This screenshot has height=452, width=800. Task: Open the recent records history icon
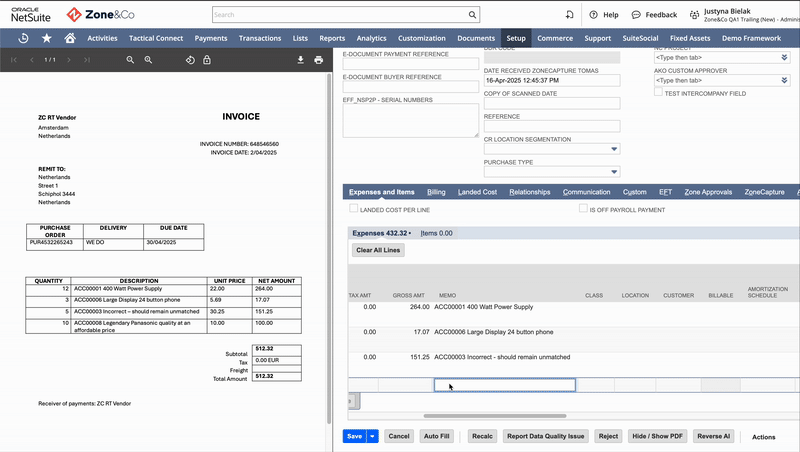click(x=23, y=38)
